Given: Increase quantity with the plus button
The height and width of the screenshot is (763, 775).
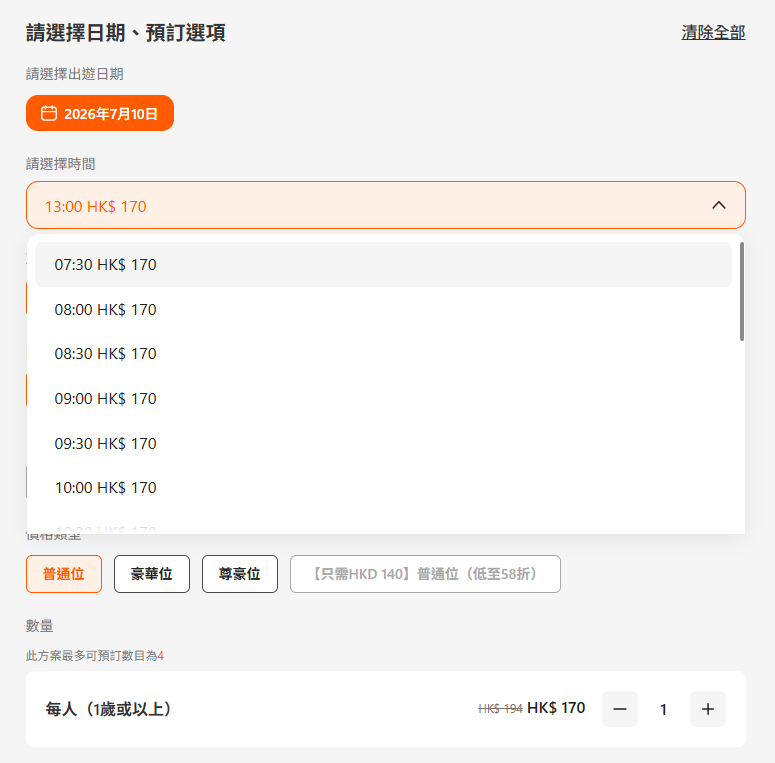Looking at the screenshot, I should tap(708, 709).
